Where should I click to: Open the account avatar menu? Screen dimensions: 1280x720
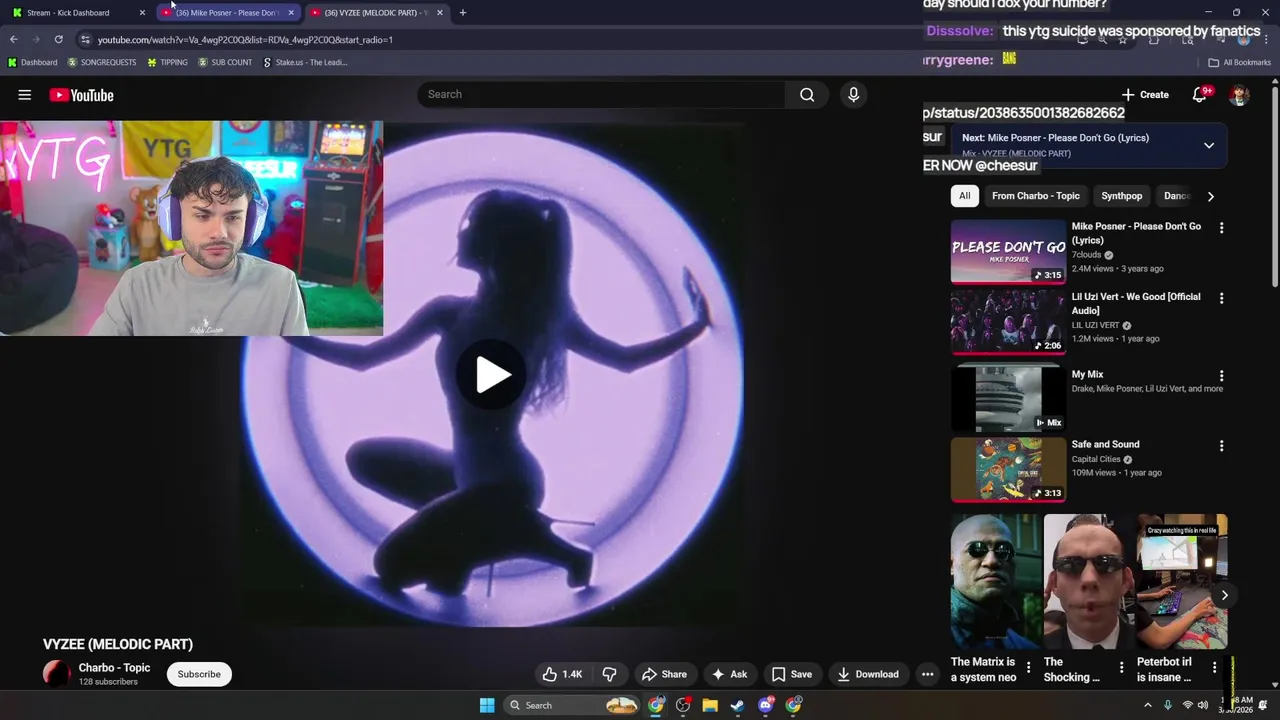tap(1239, 95)
